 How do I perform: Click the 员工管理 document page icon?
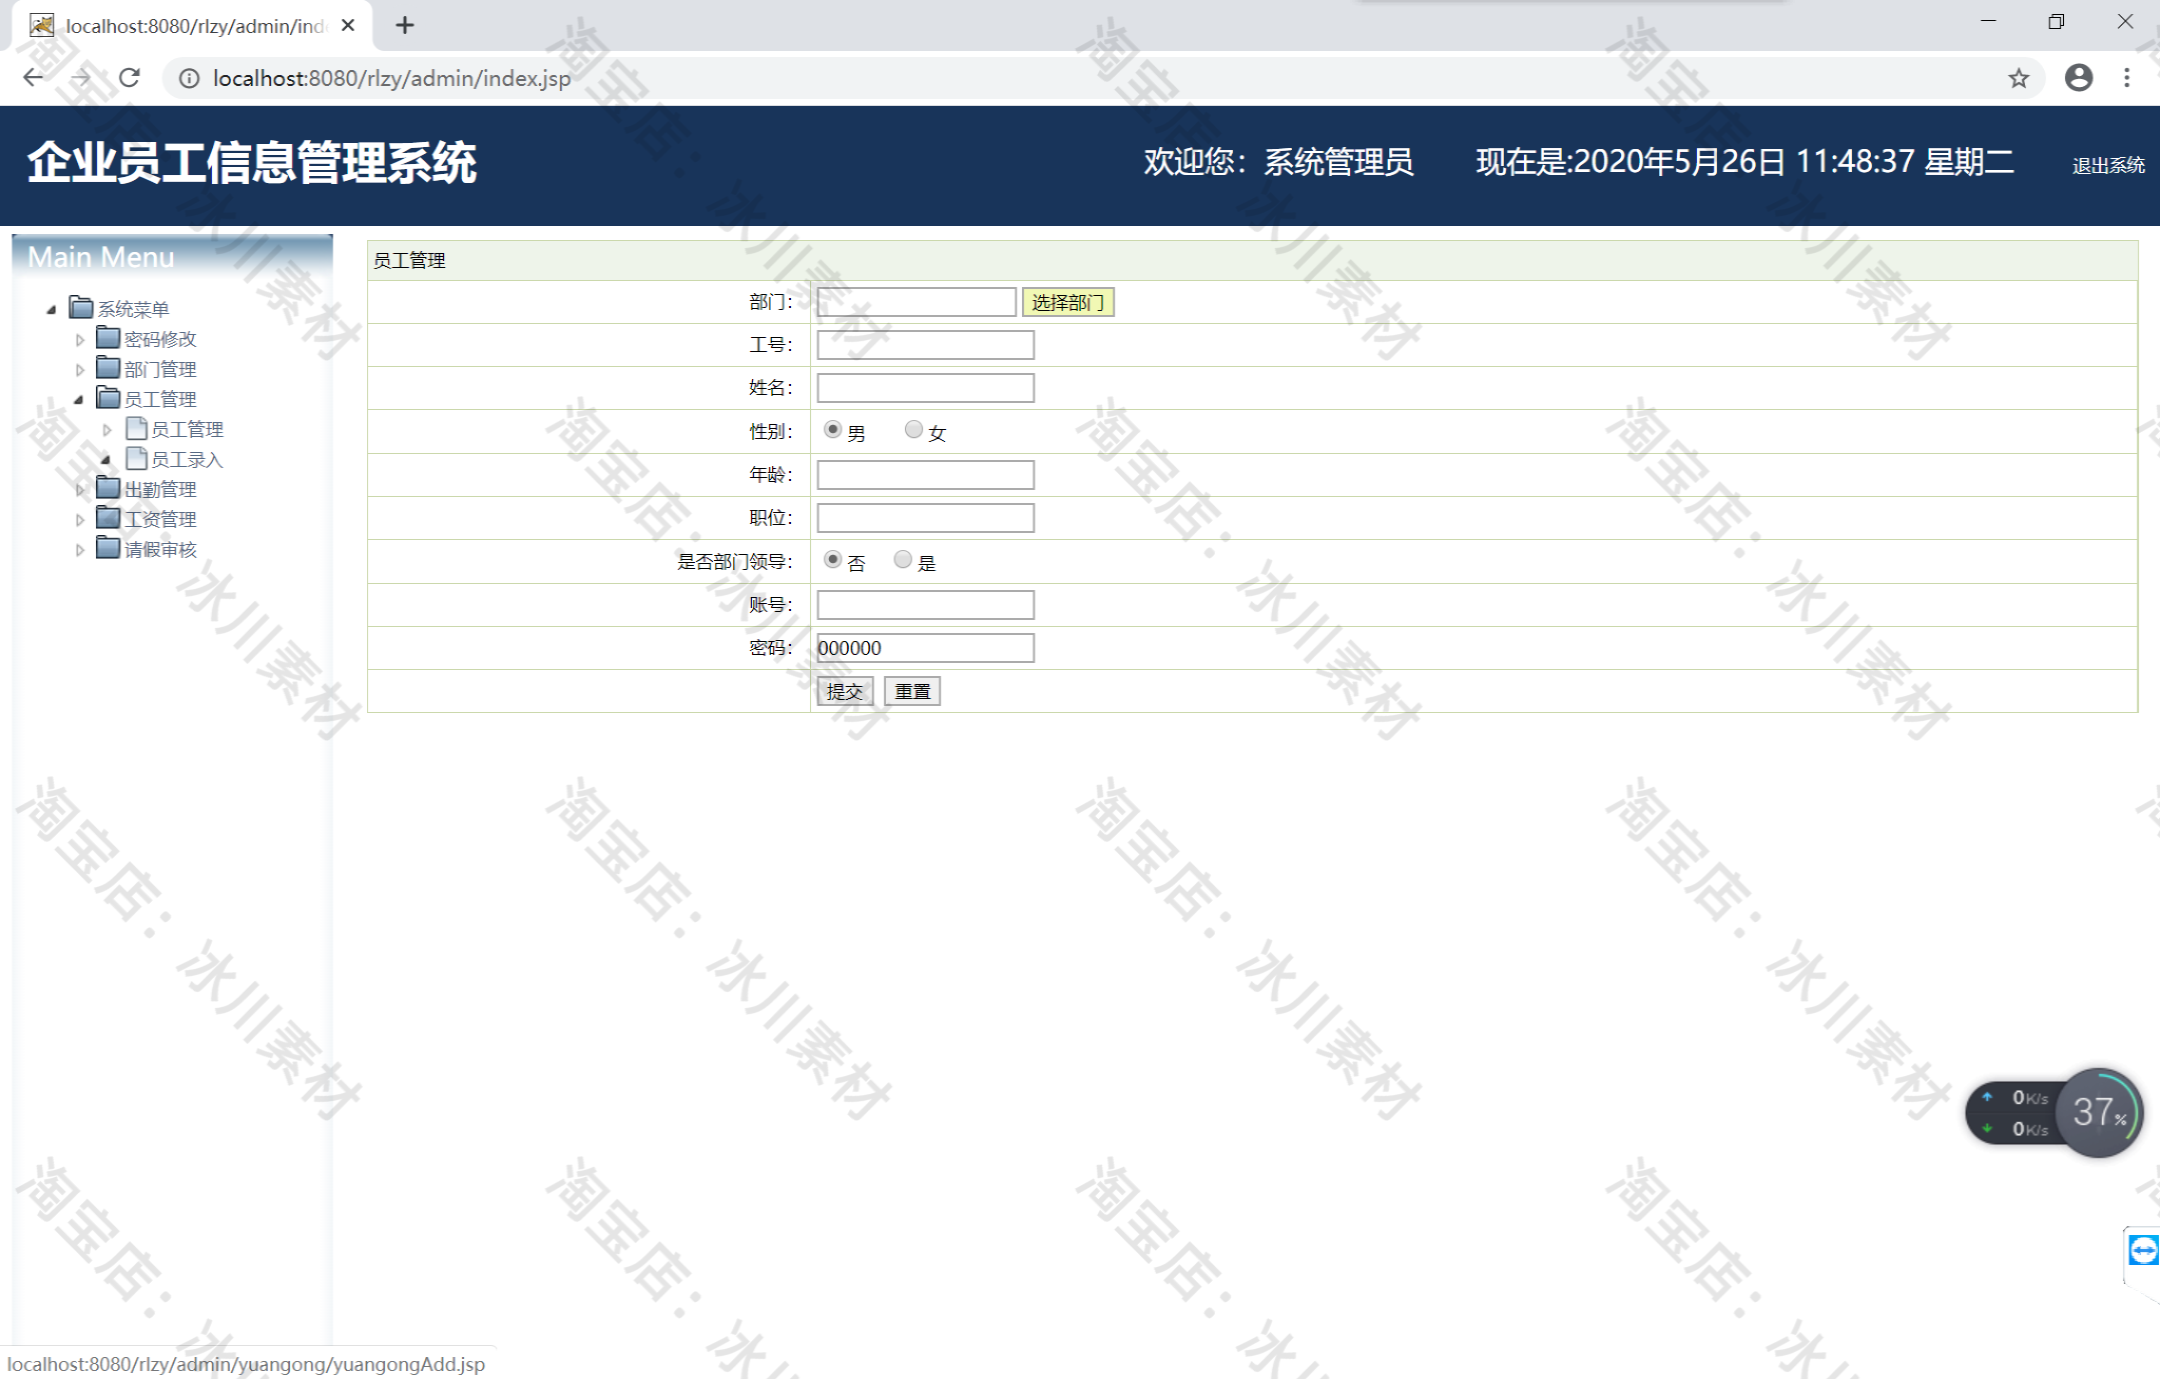point(137,428)
